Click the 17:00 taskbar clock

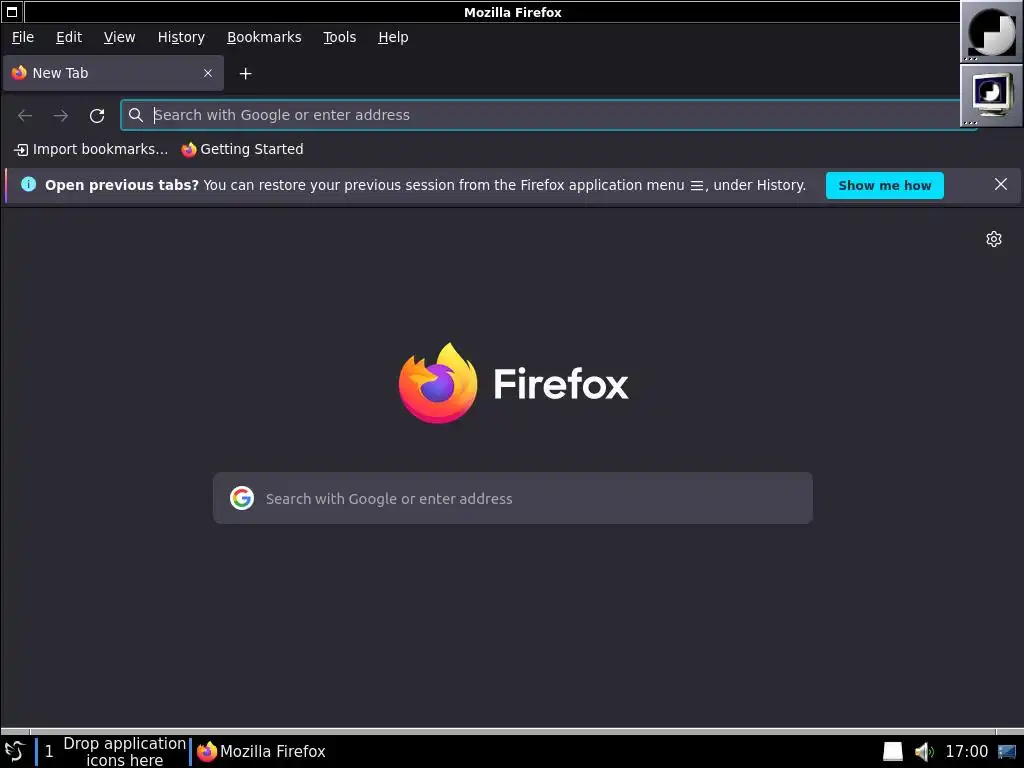pos(967,751)
